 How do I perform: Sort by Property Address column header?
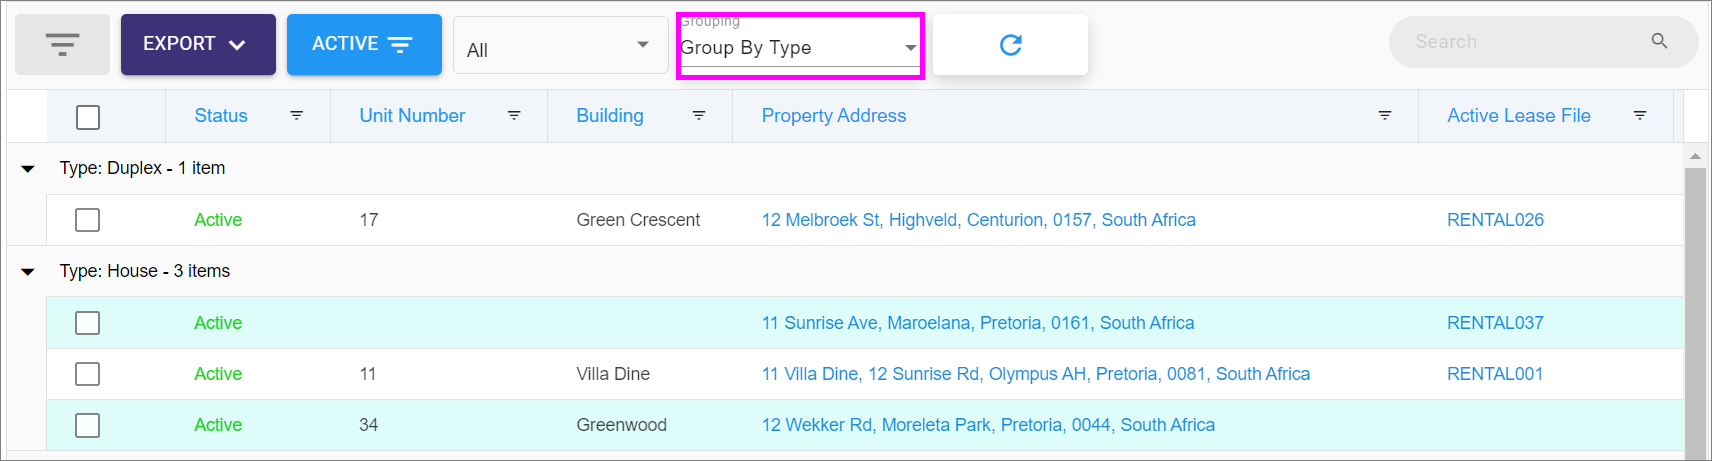point(834,116)
